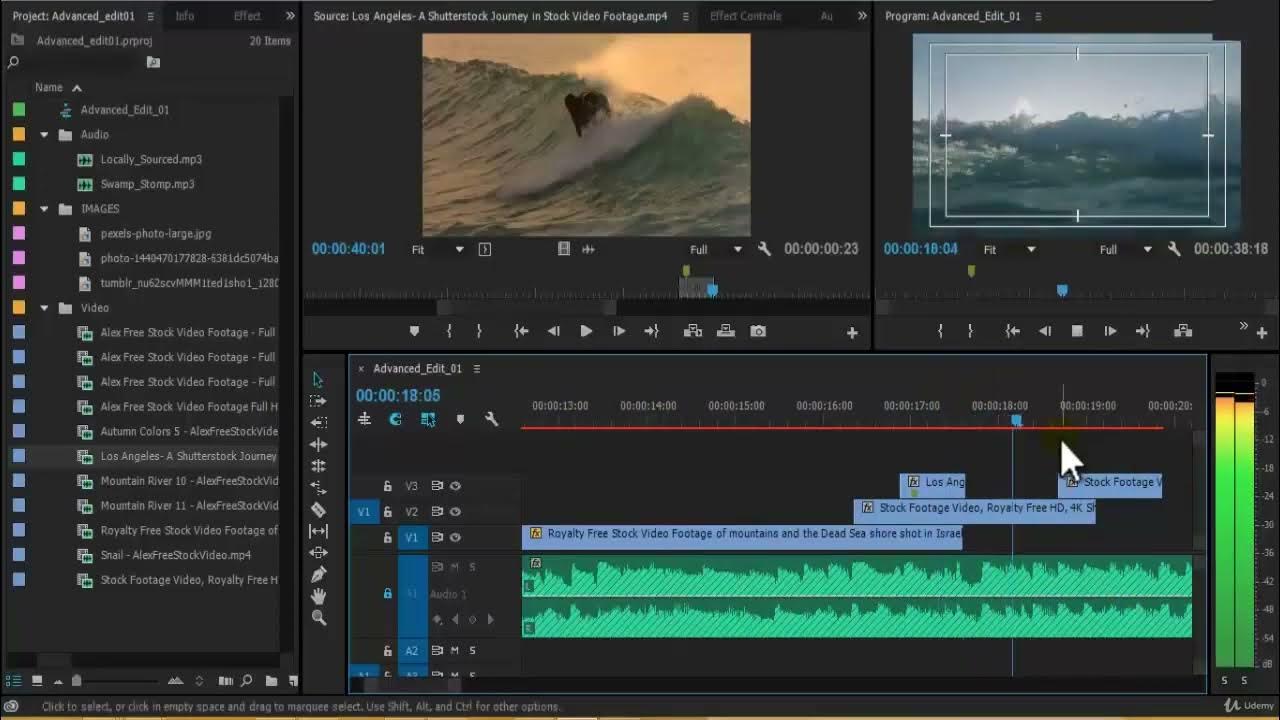The height and width of the screenshot is (720, 1280).
Task: Click Mark Out in the Program monitor
Action: click(970, 331)
